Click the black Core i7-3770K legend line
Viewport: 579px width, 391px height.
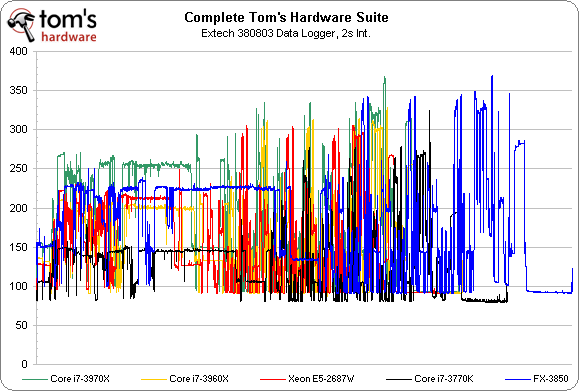399,379
